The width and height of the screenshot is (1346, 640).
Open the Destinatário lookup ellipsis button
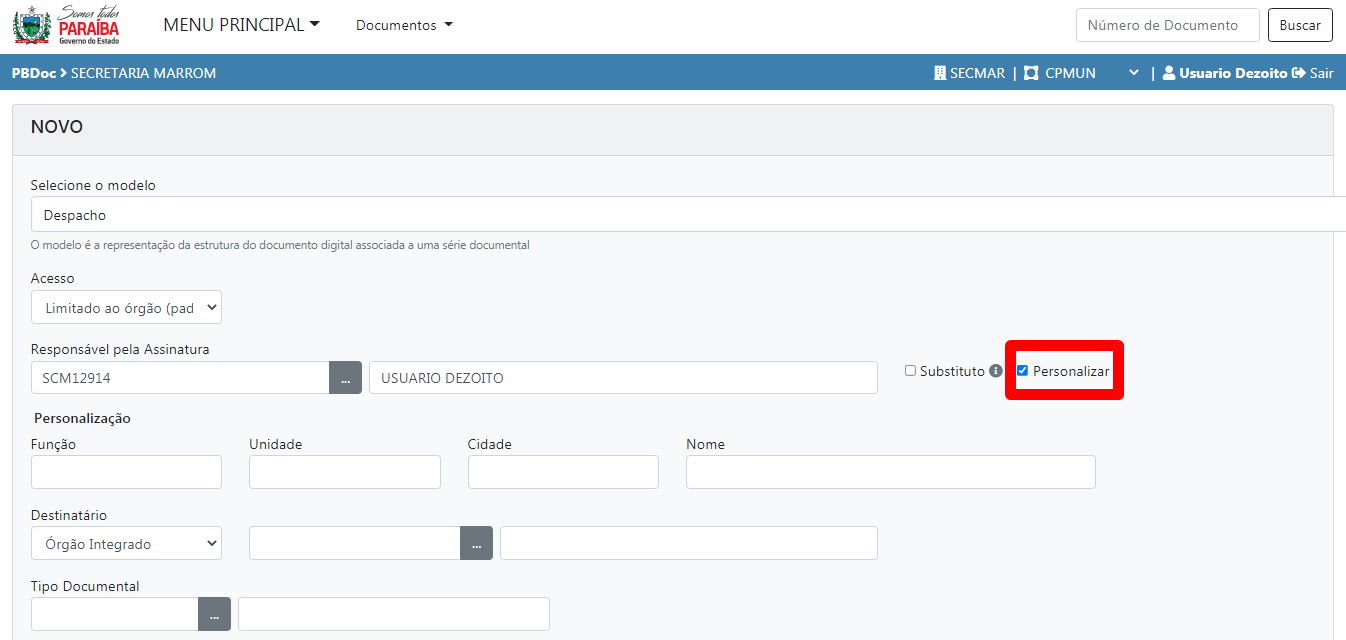(x=476, y=544)
